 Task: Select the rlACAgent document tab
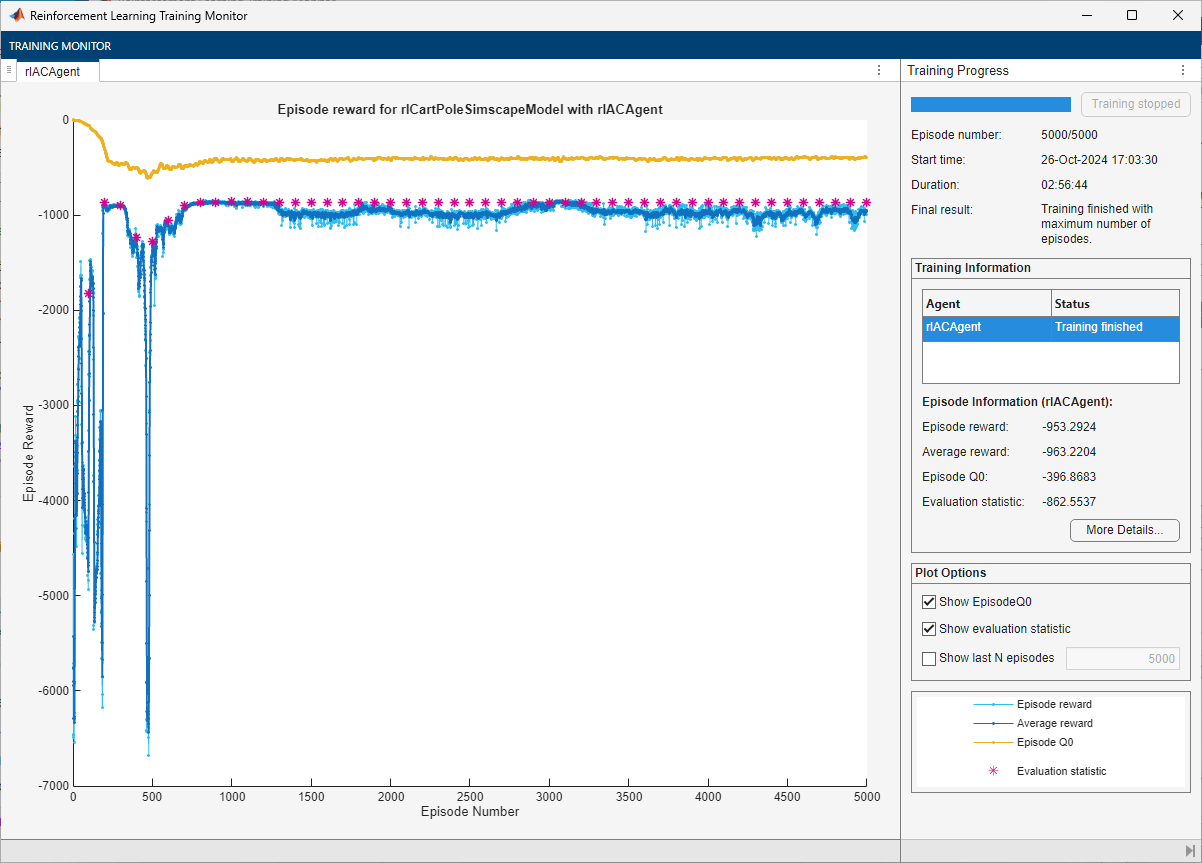(52, 71)
